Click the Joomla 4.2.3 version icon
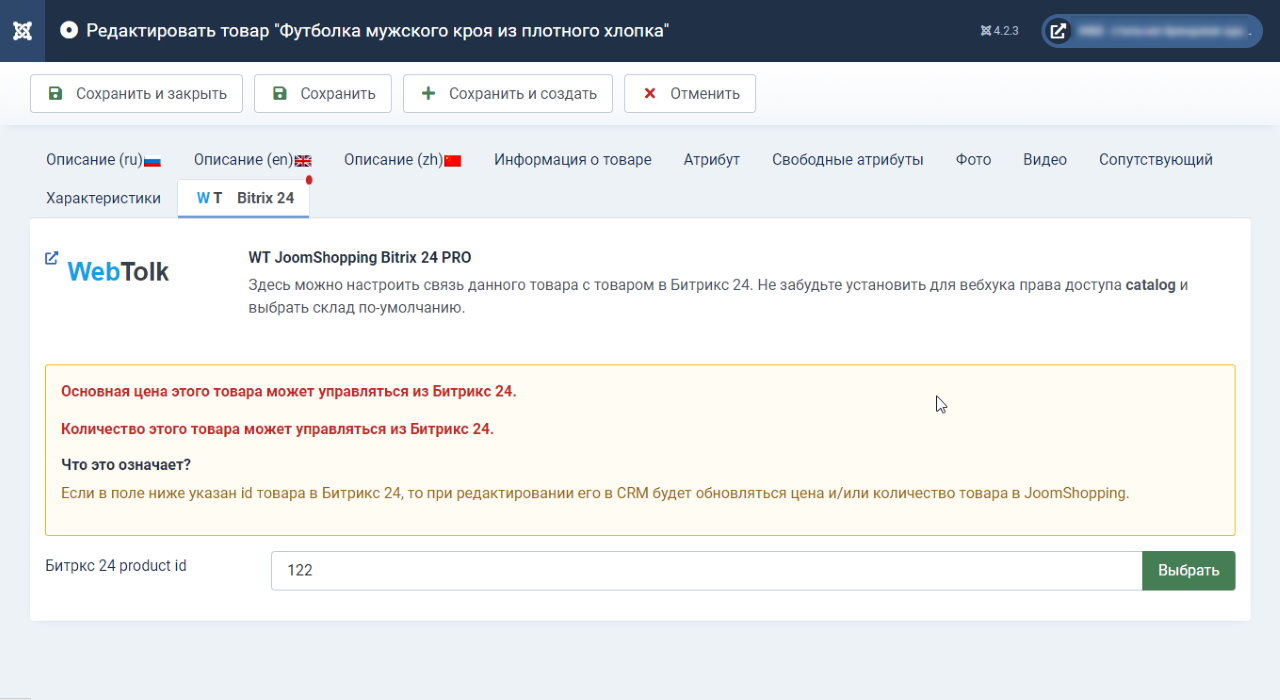Screen dimensions: 1280x700 (x=986, y=30)
